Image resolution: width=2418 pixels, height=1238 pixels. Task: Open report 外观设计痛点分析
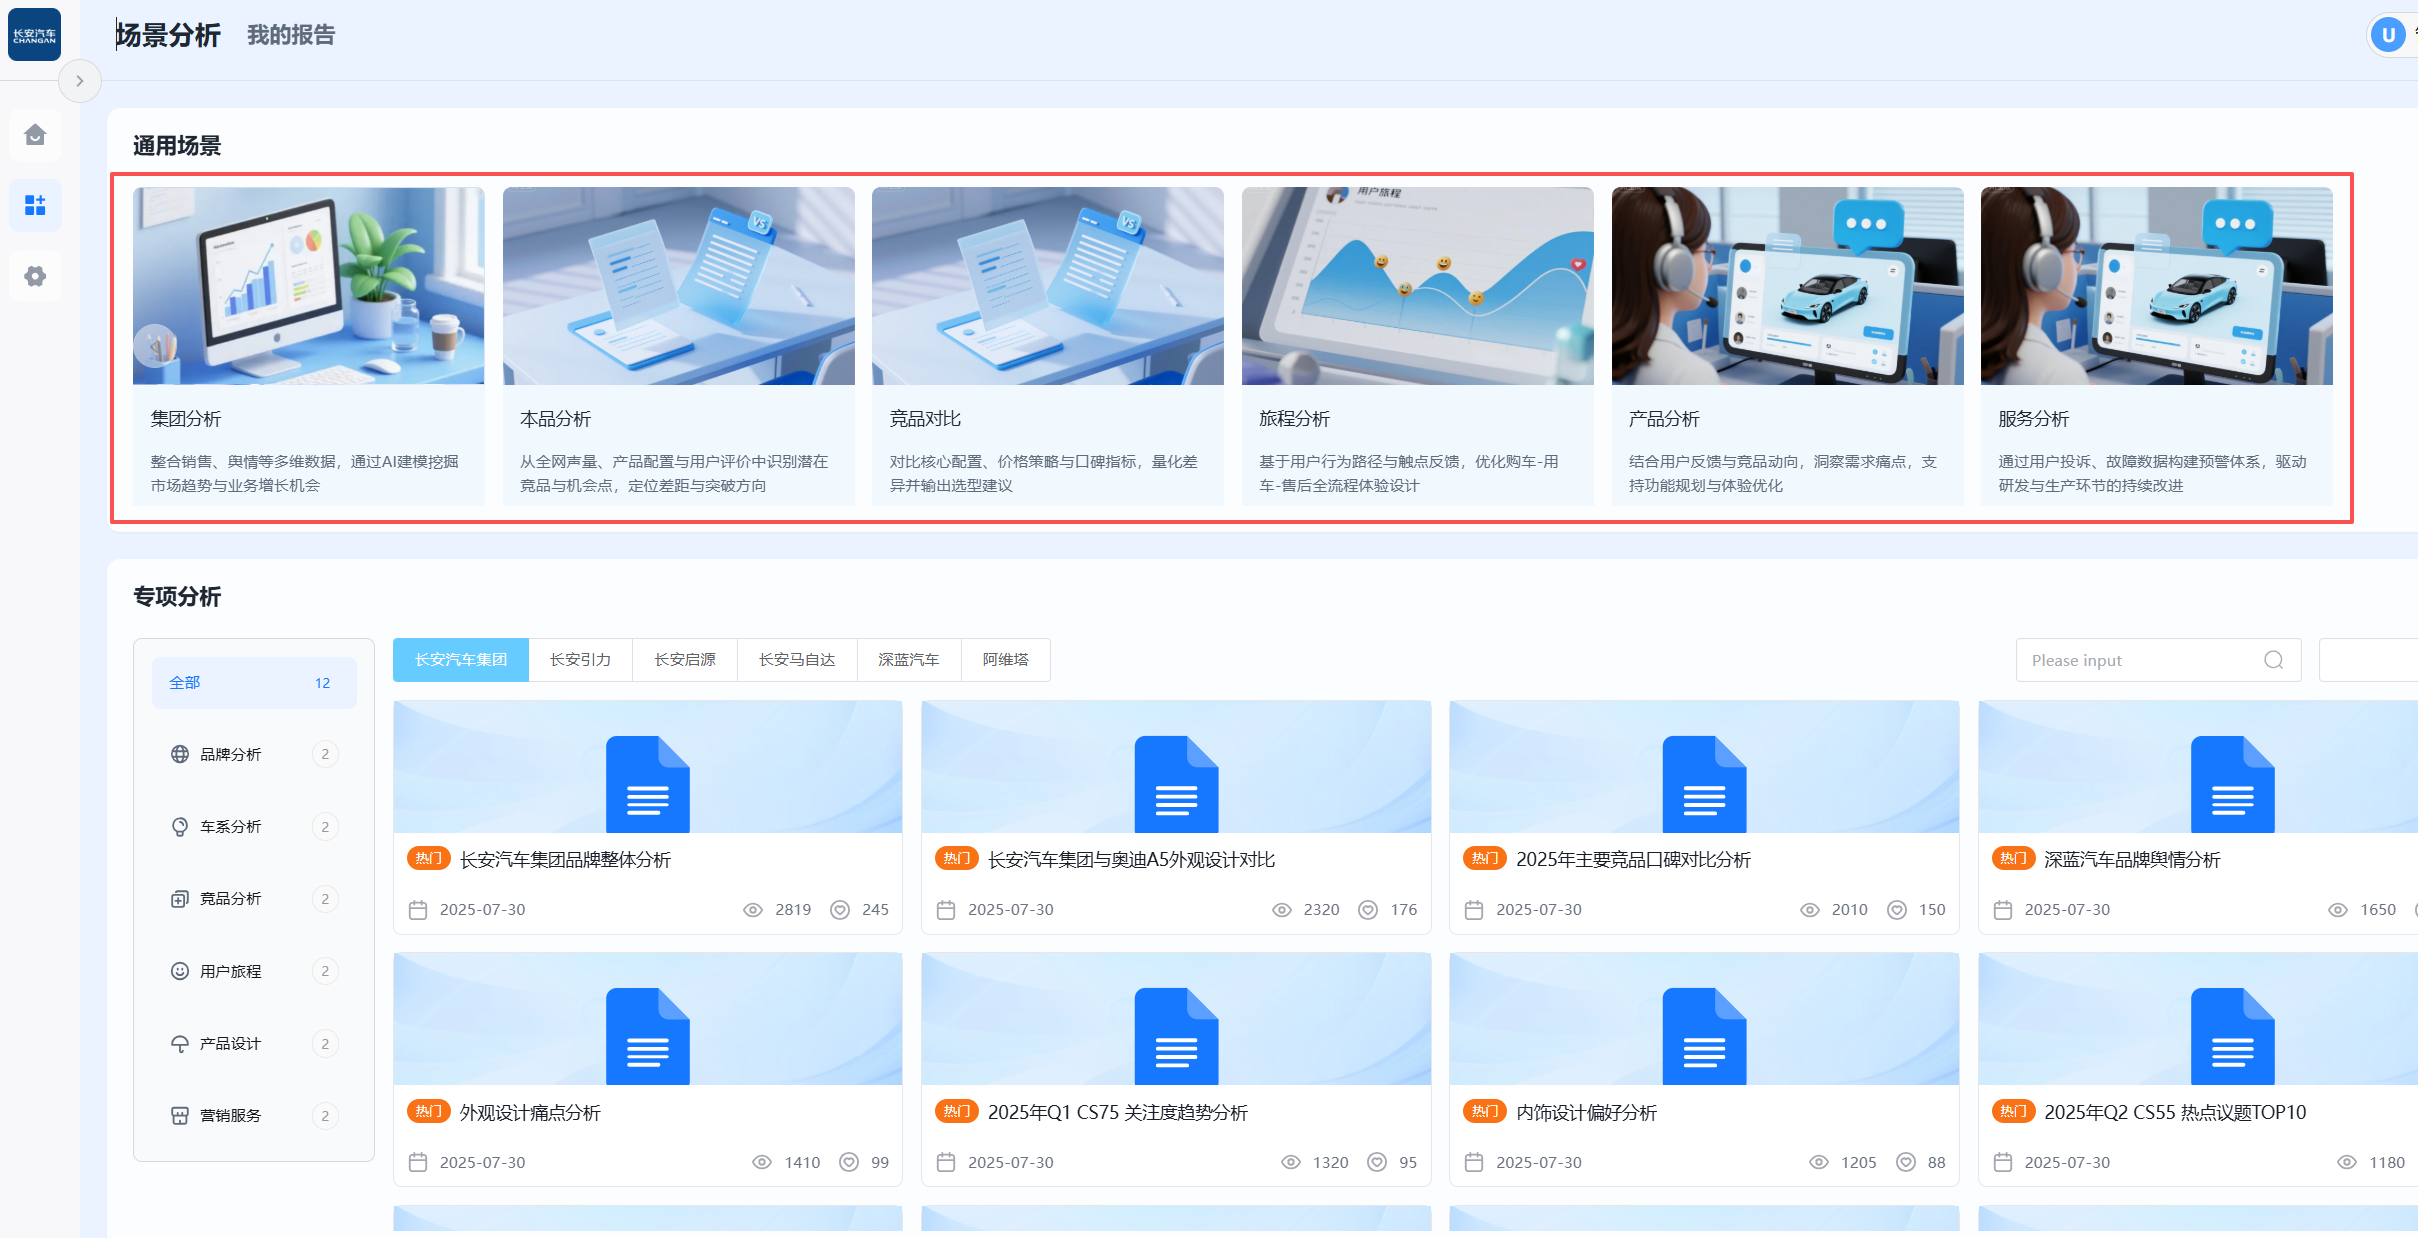pos(530,1113)
